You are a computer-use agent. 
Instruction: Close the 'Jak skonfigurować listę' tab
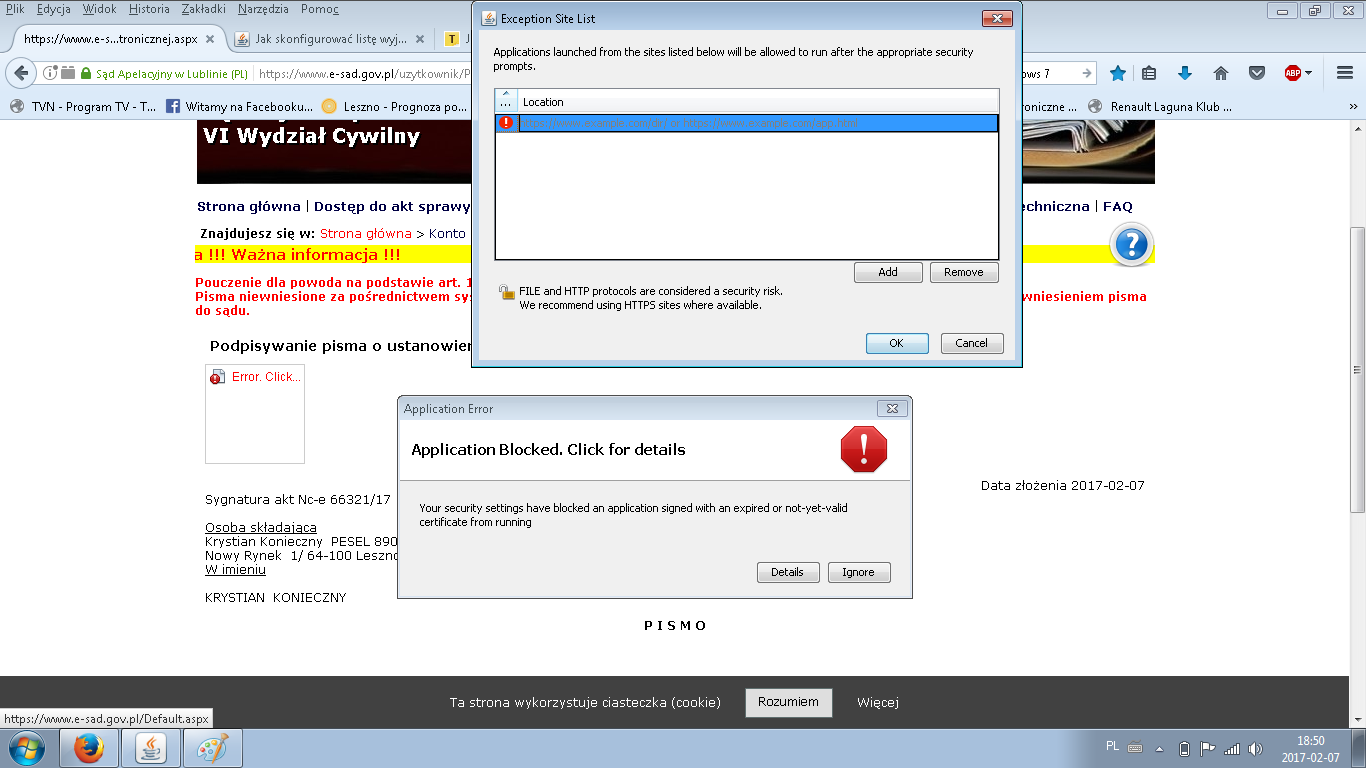[420, 40]
